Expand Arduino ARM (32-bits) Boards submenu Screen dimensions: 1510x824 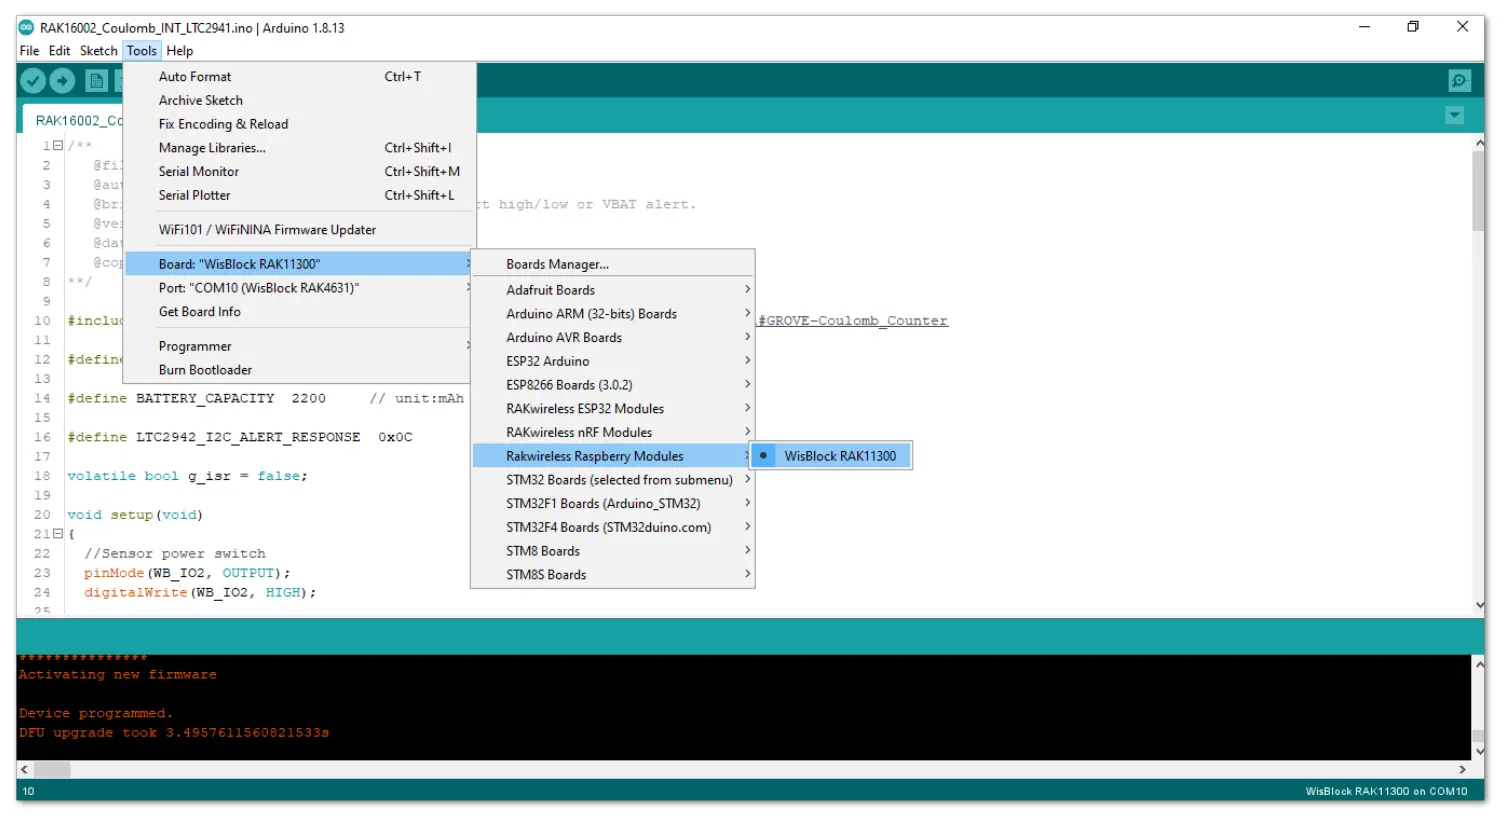612,314
